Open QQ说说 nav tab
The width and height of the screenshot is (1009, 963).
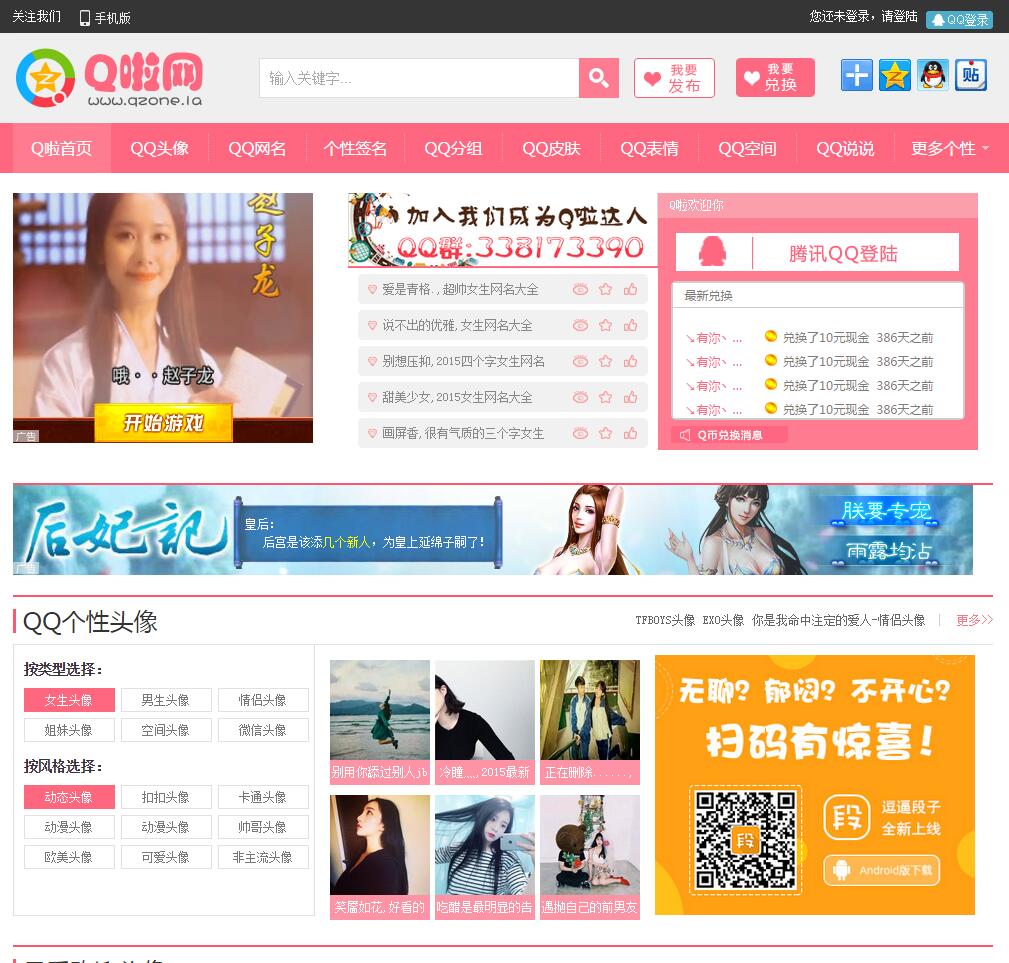coord(845,149)
